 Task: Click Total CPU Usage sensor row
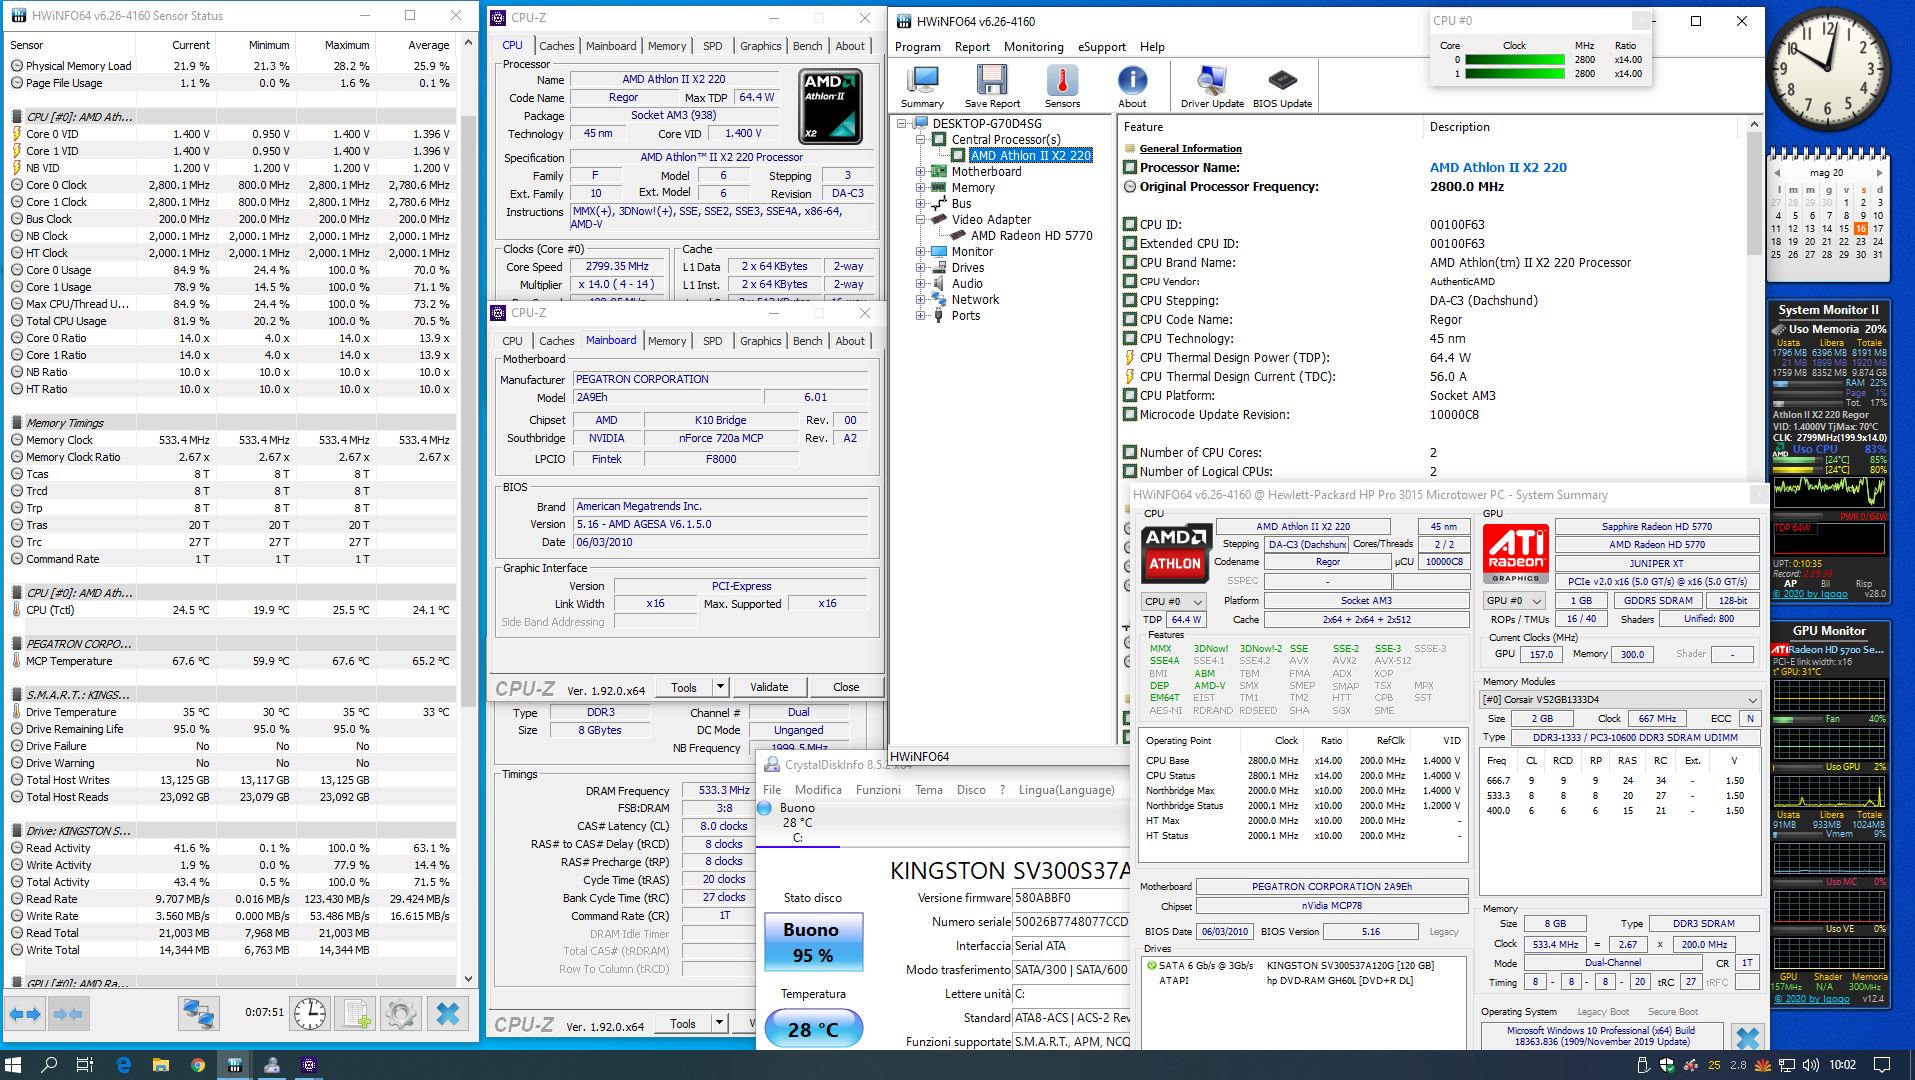pos(231,321)
